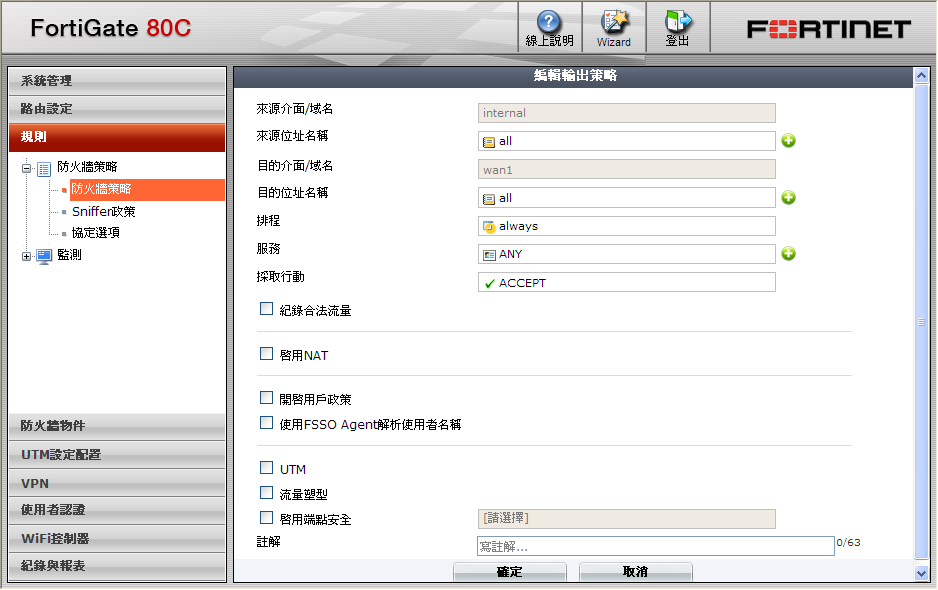The height and width of the screenshot is (590, 938).
Task: Enable the 啓用NAT checkbox
Action: click(266, 354)
